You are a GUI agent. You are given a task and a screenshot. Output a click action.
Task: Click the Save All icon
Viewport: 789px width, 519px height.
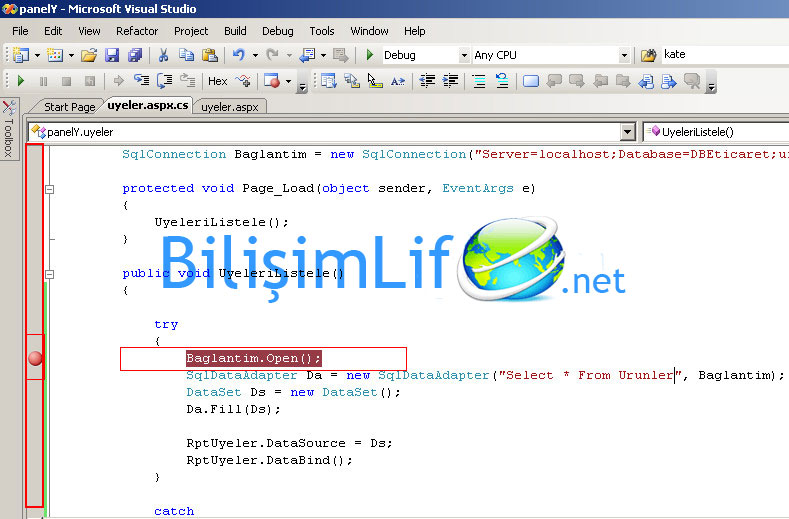coord(135,55)
